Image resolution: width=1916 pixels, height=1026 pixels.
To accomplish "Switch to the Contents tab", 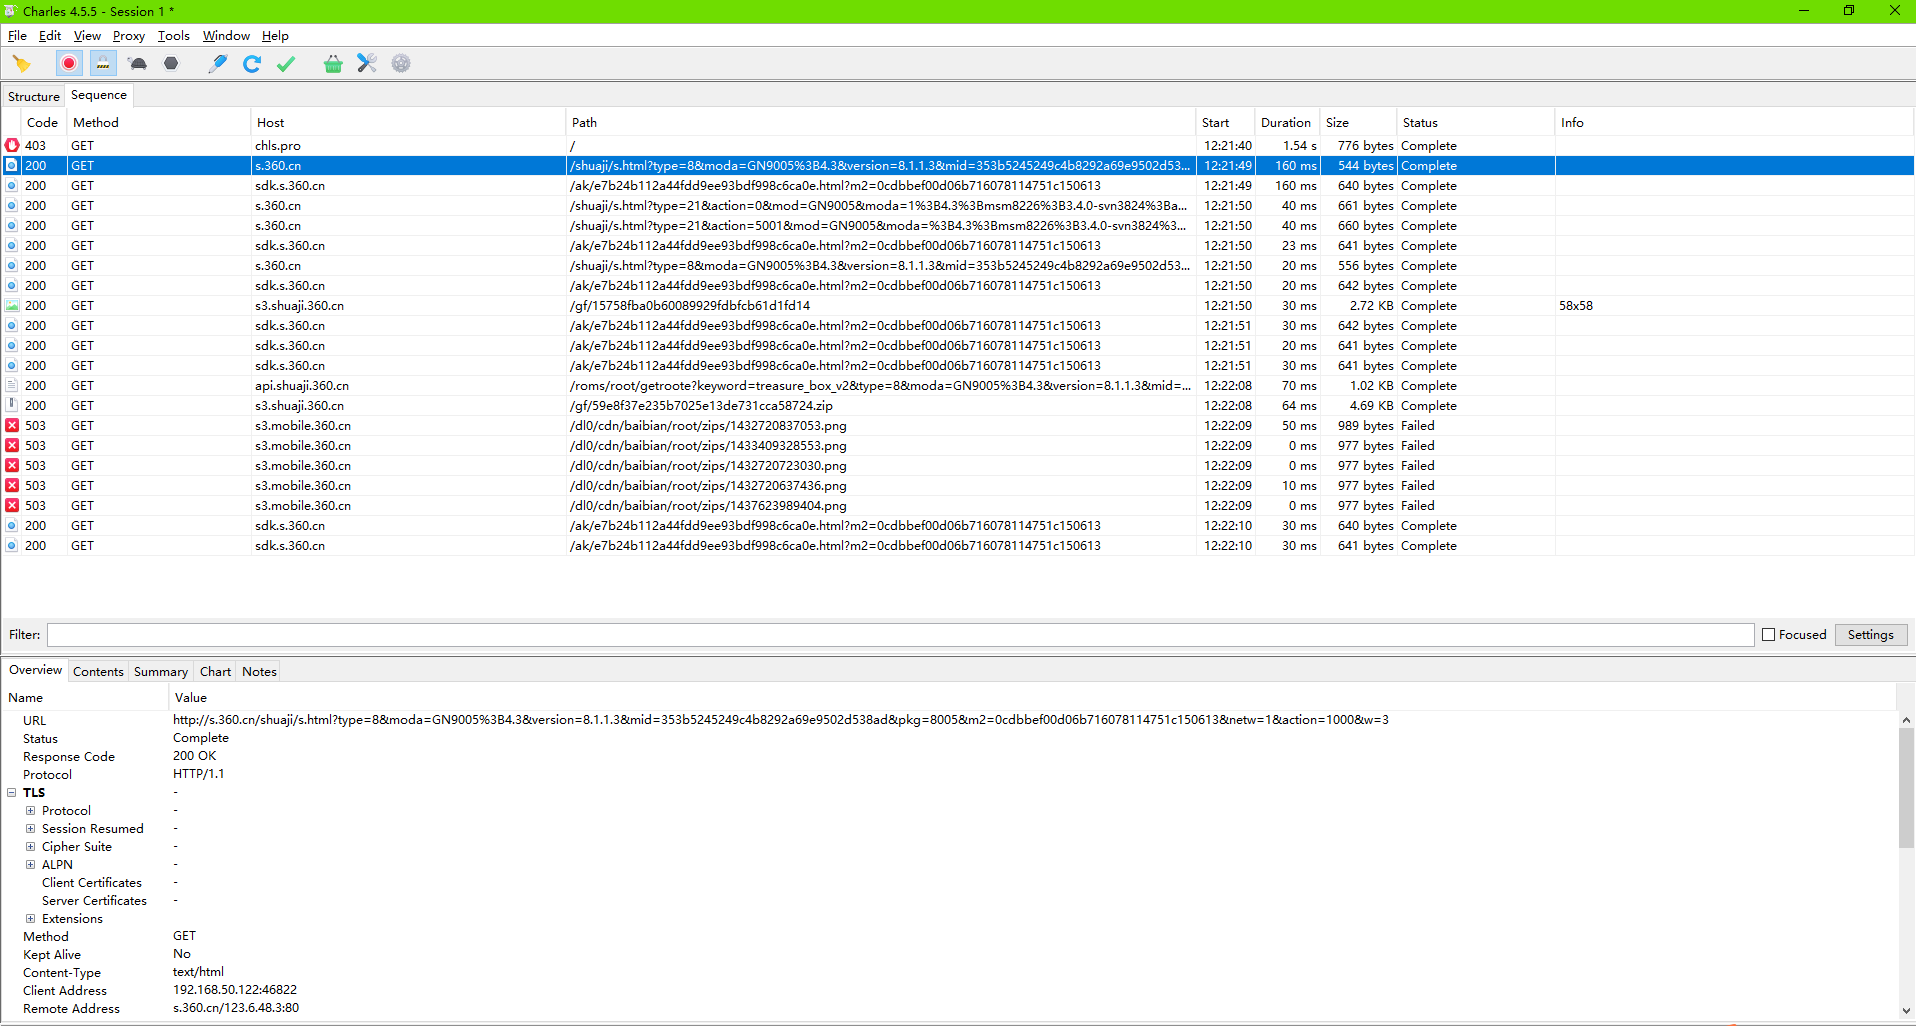I will coord(98,672).
